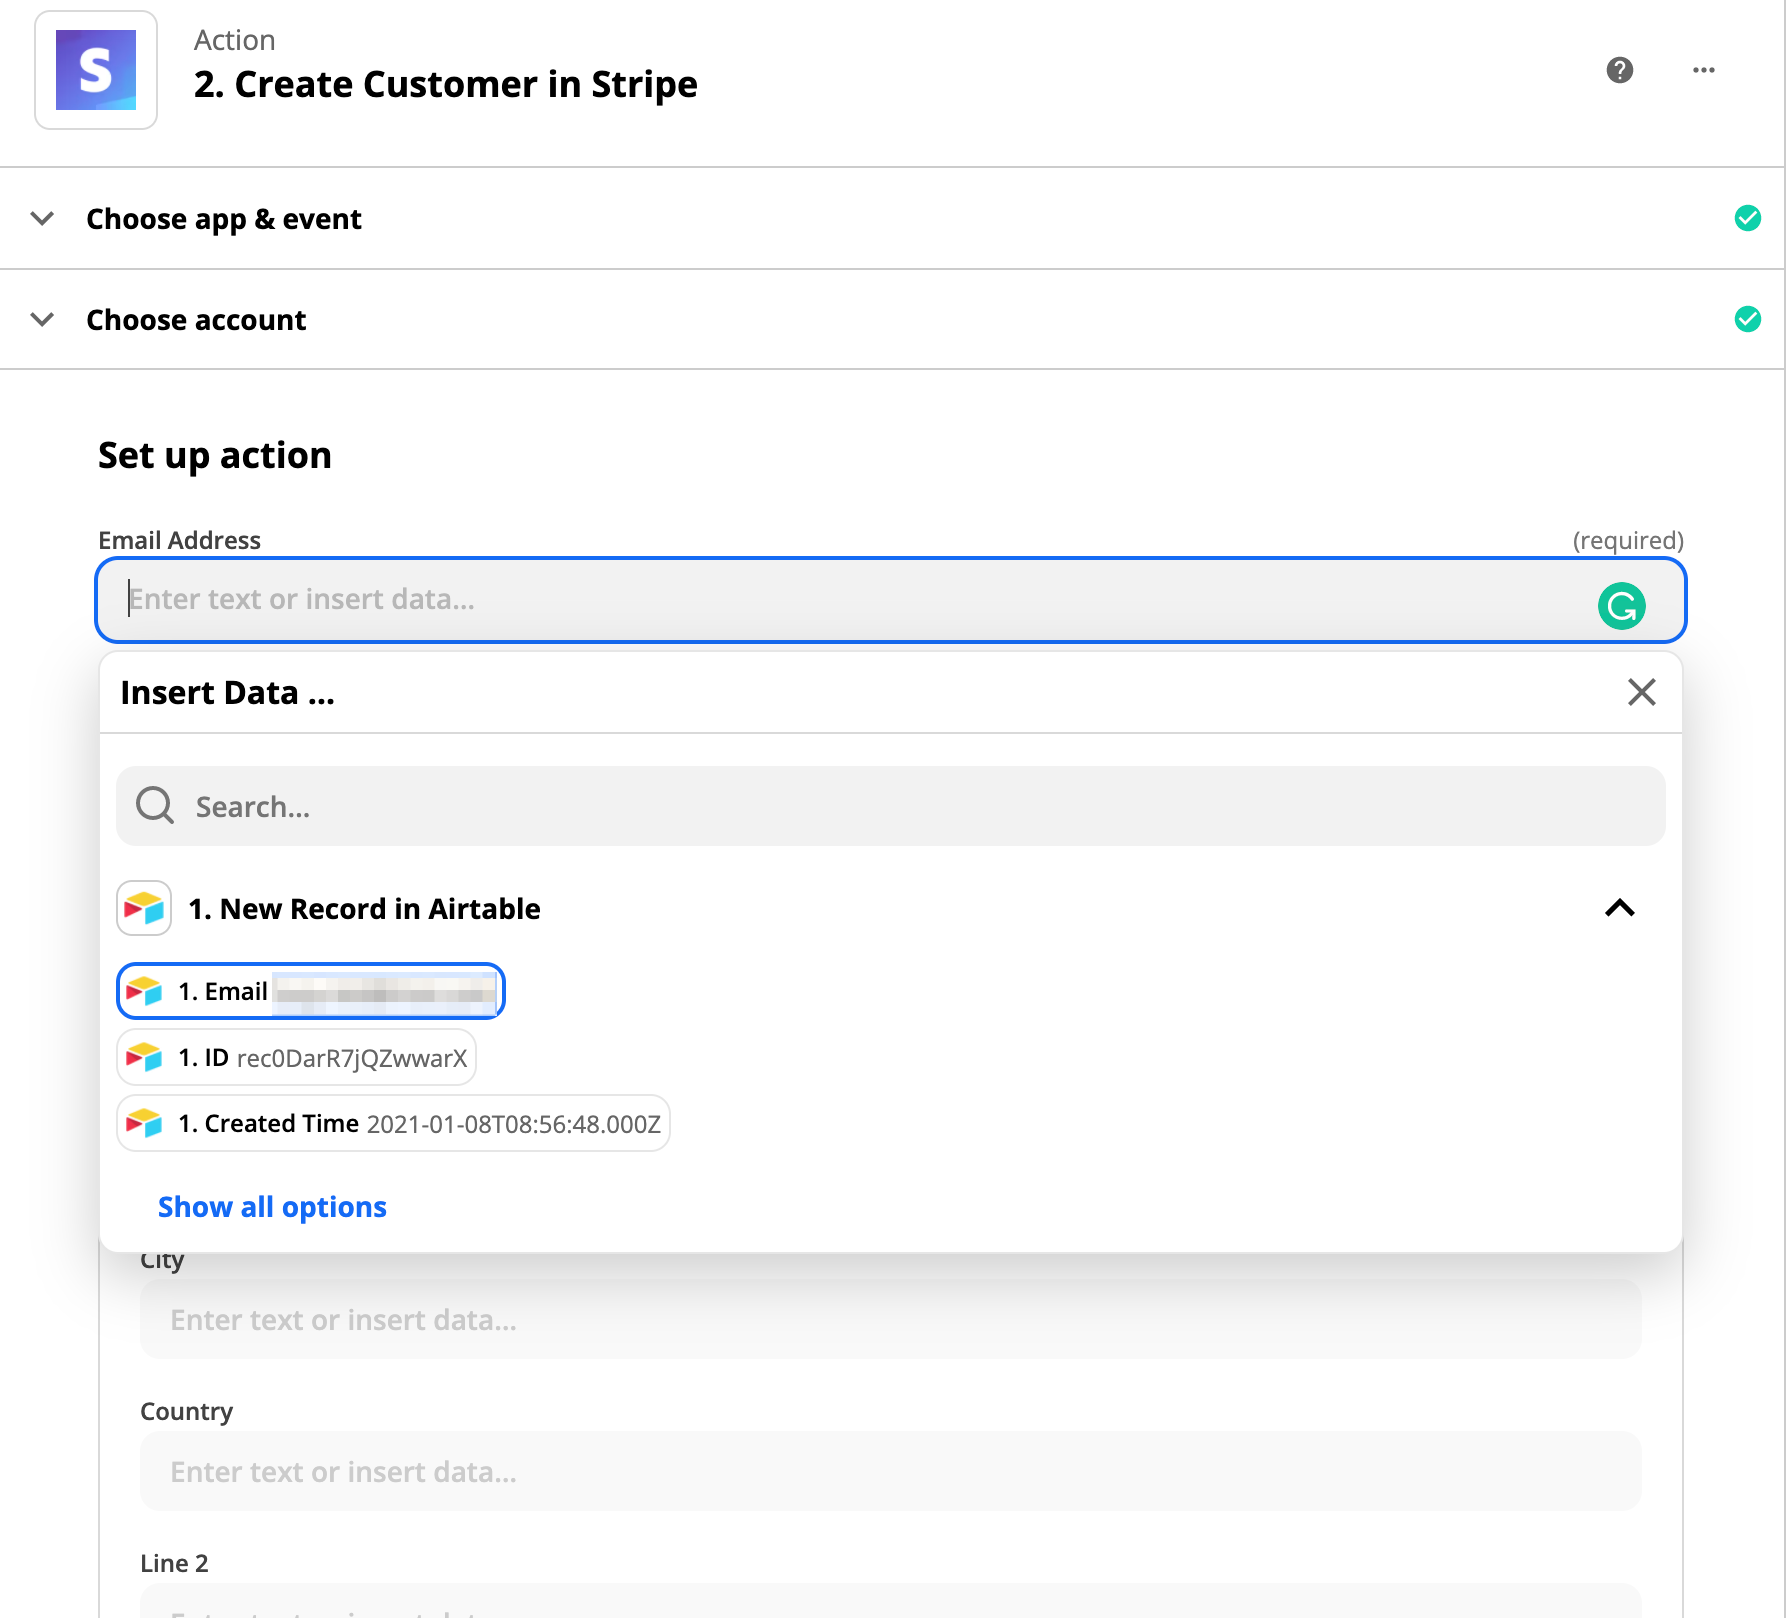Viewport: 1786px width, 1618px height.
Task: Open the help question mark icon
Action: click(1620, 70)
